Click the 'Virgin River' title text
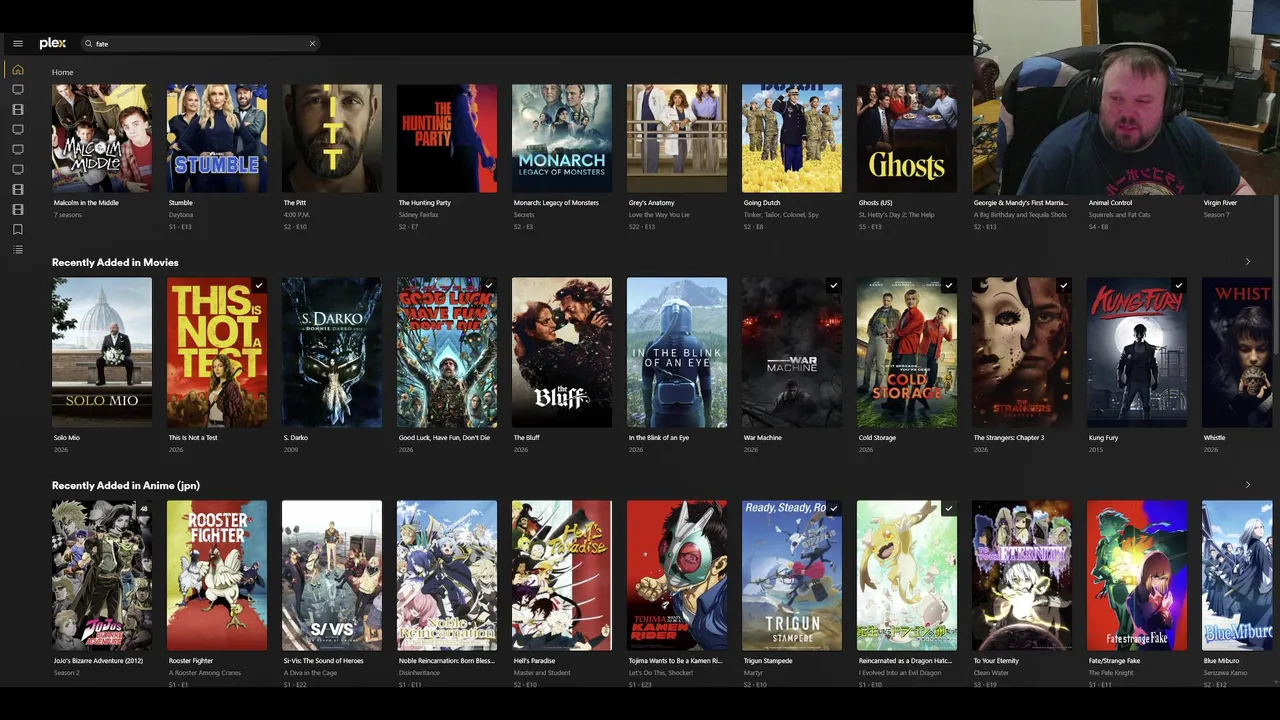Viewport: 1280px width, 720px height. point(1220,203)
